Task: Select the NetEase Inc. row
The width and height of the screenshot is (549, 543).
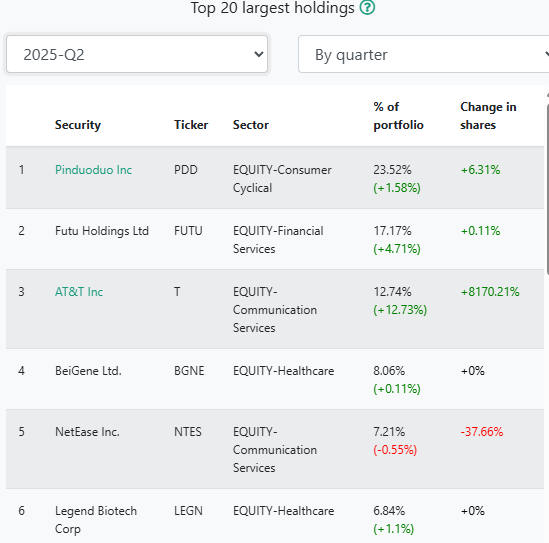Action: [x=275, y=449]
